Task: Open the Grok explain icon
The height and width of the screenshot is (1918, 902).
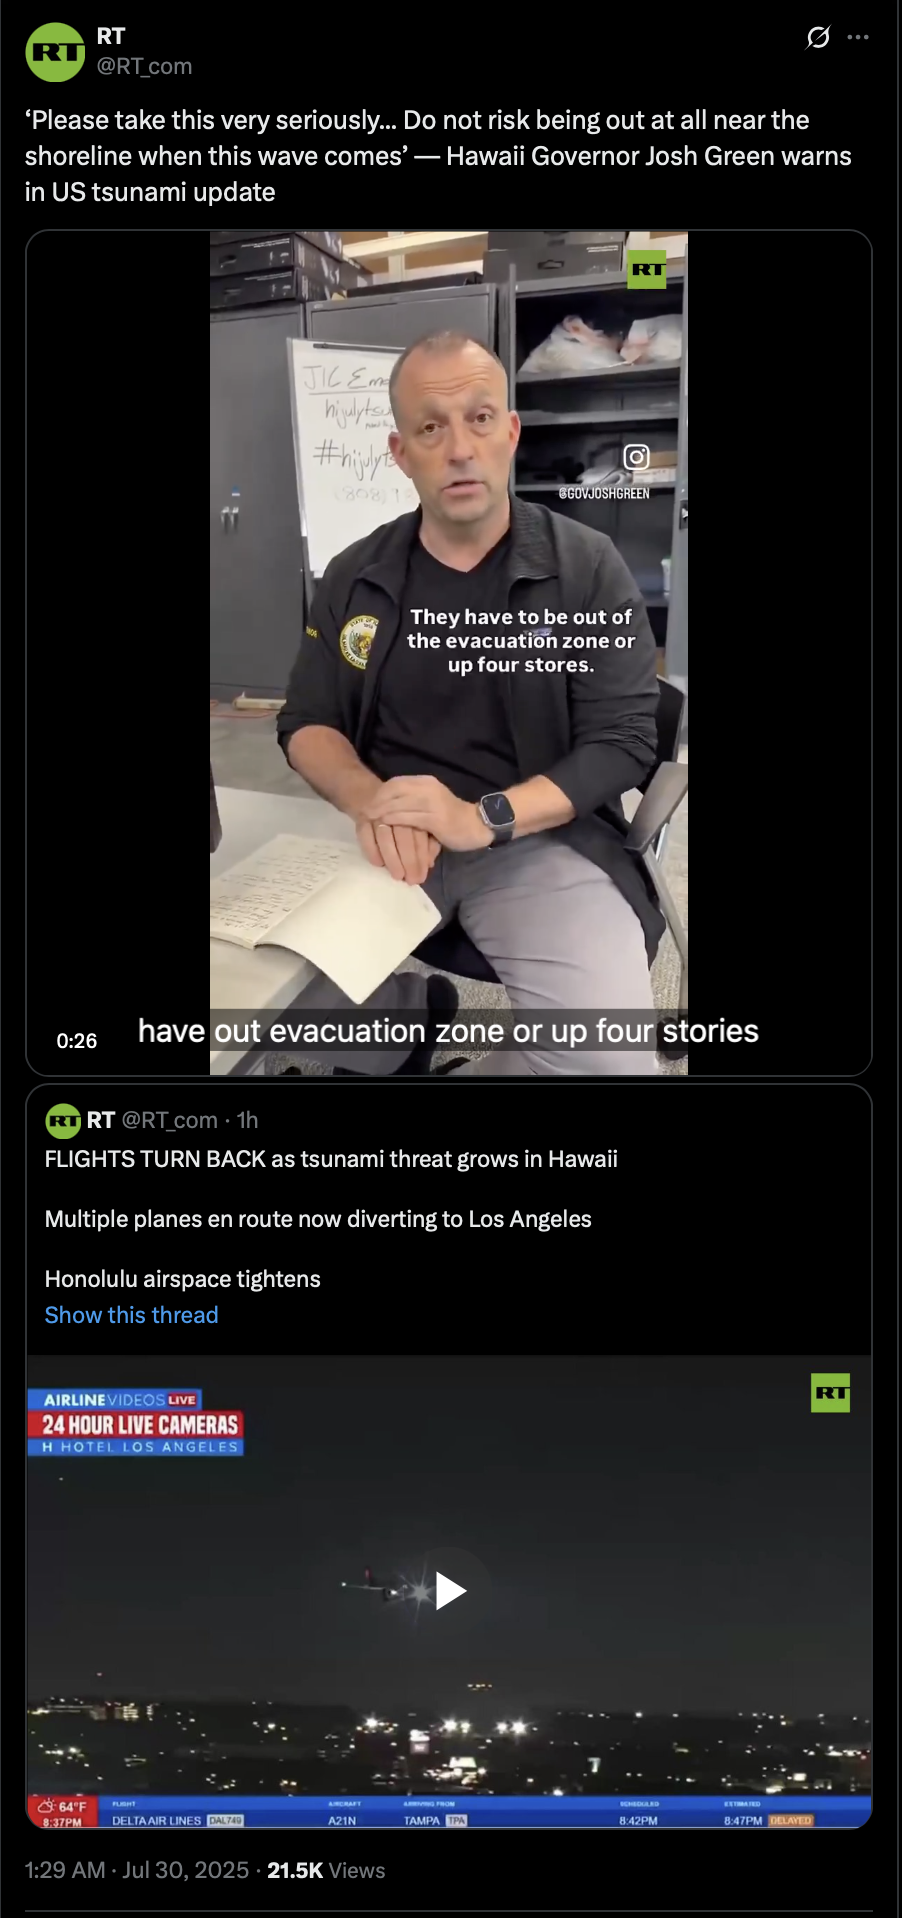Action: (x=818, y=38)
